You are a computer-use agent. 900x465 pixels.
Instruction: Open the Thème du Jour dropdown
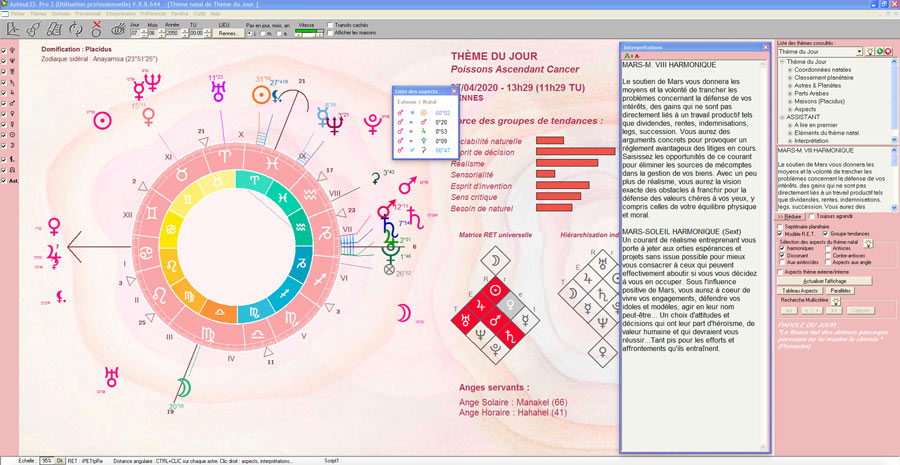(x=859, y=52)
